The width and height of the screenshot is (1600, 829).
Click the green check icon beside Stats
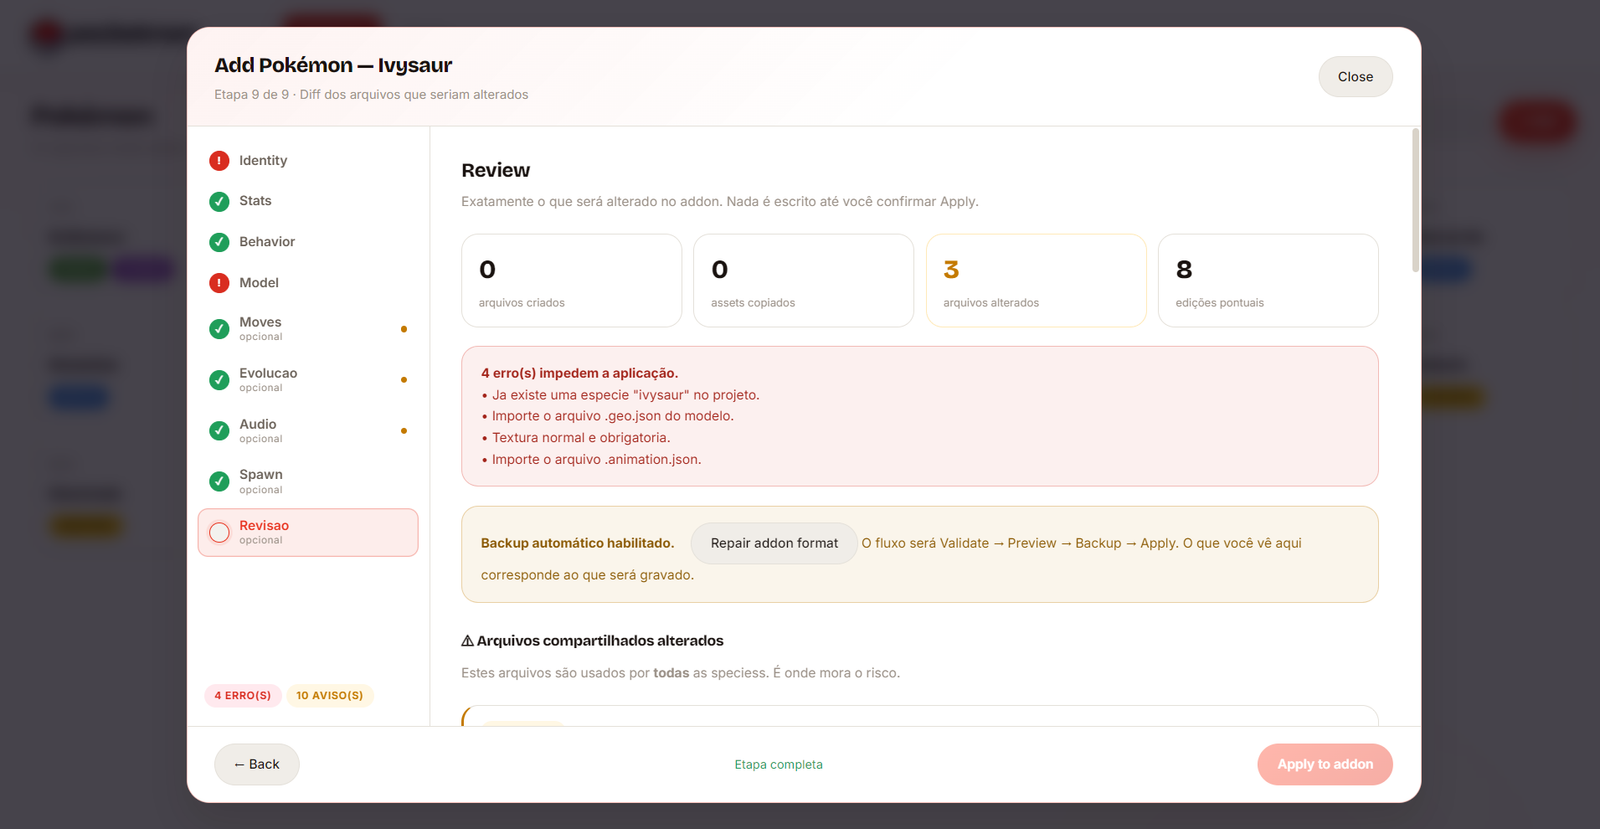pyautogui.click(x=219, y=202)
